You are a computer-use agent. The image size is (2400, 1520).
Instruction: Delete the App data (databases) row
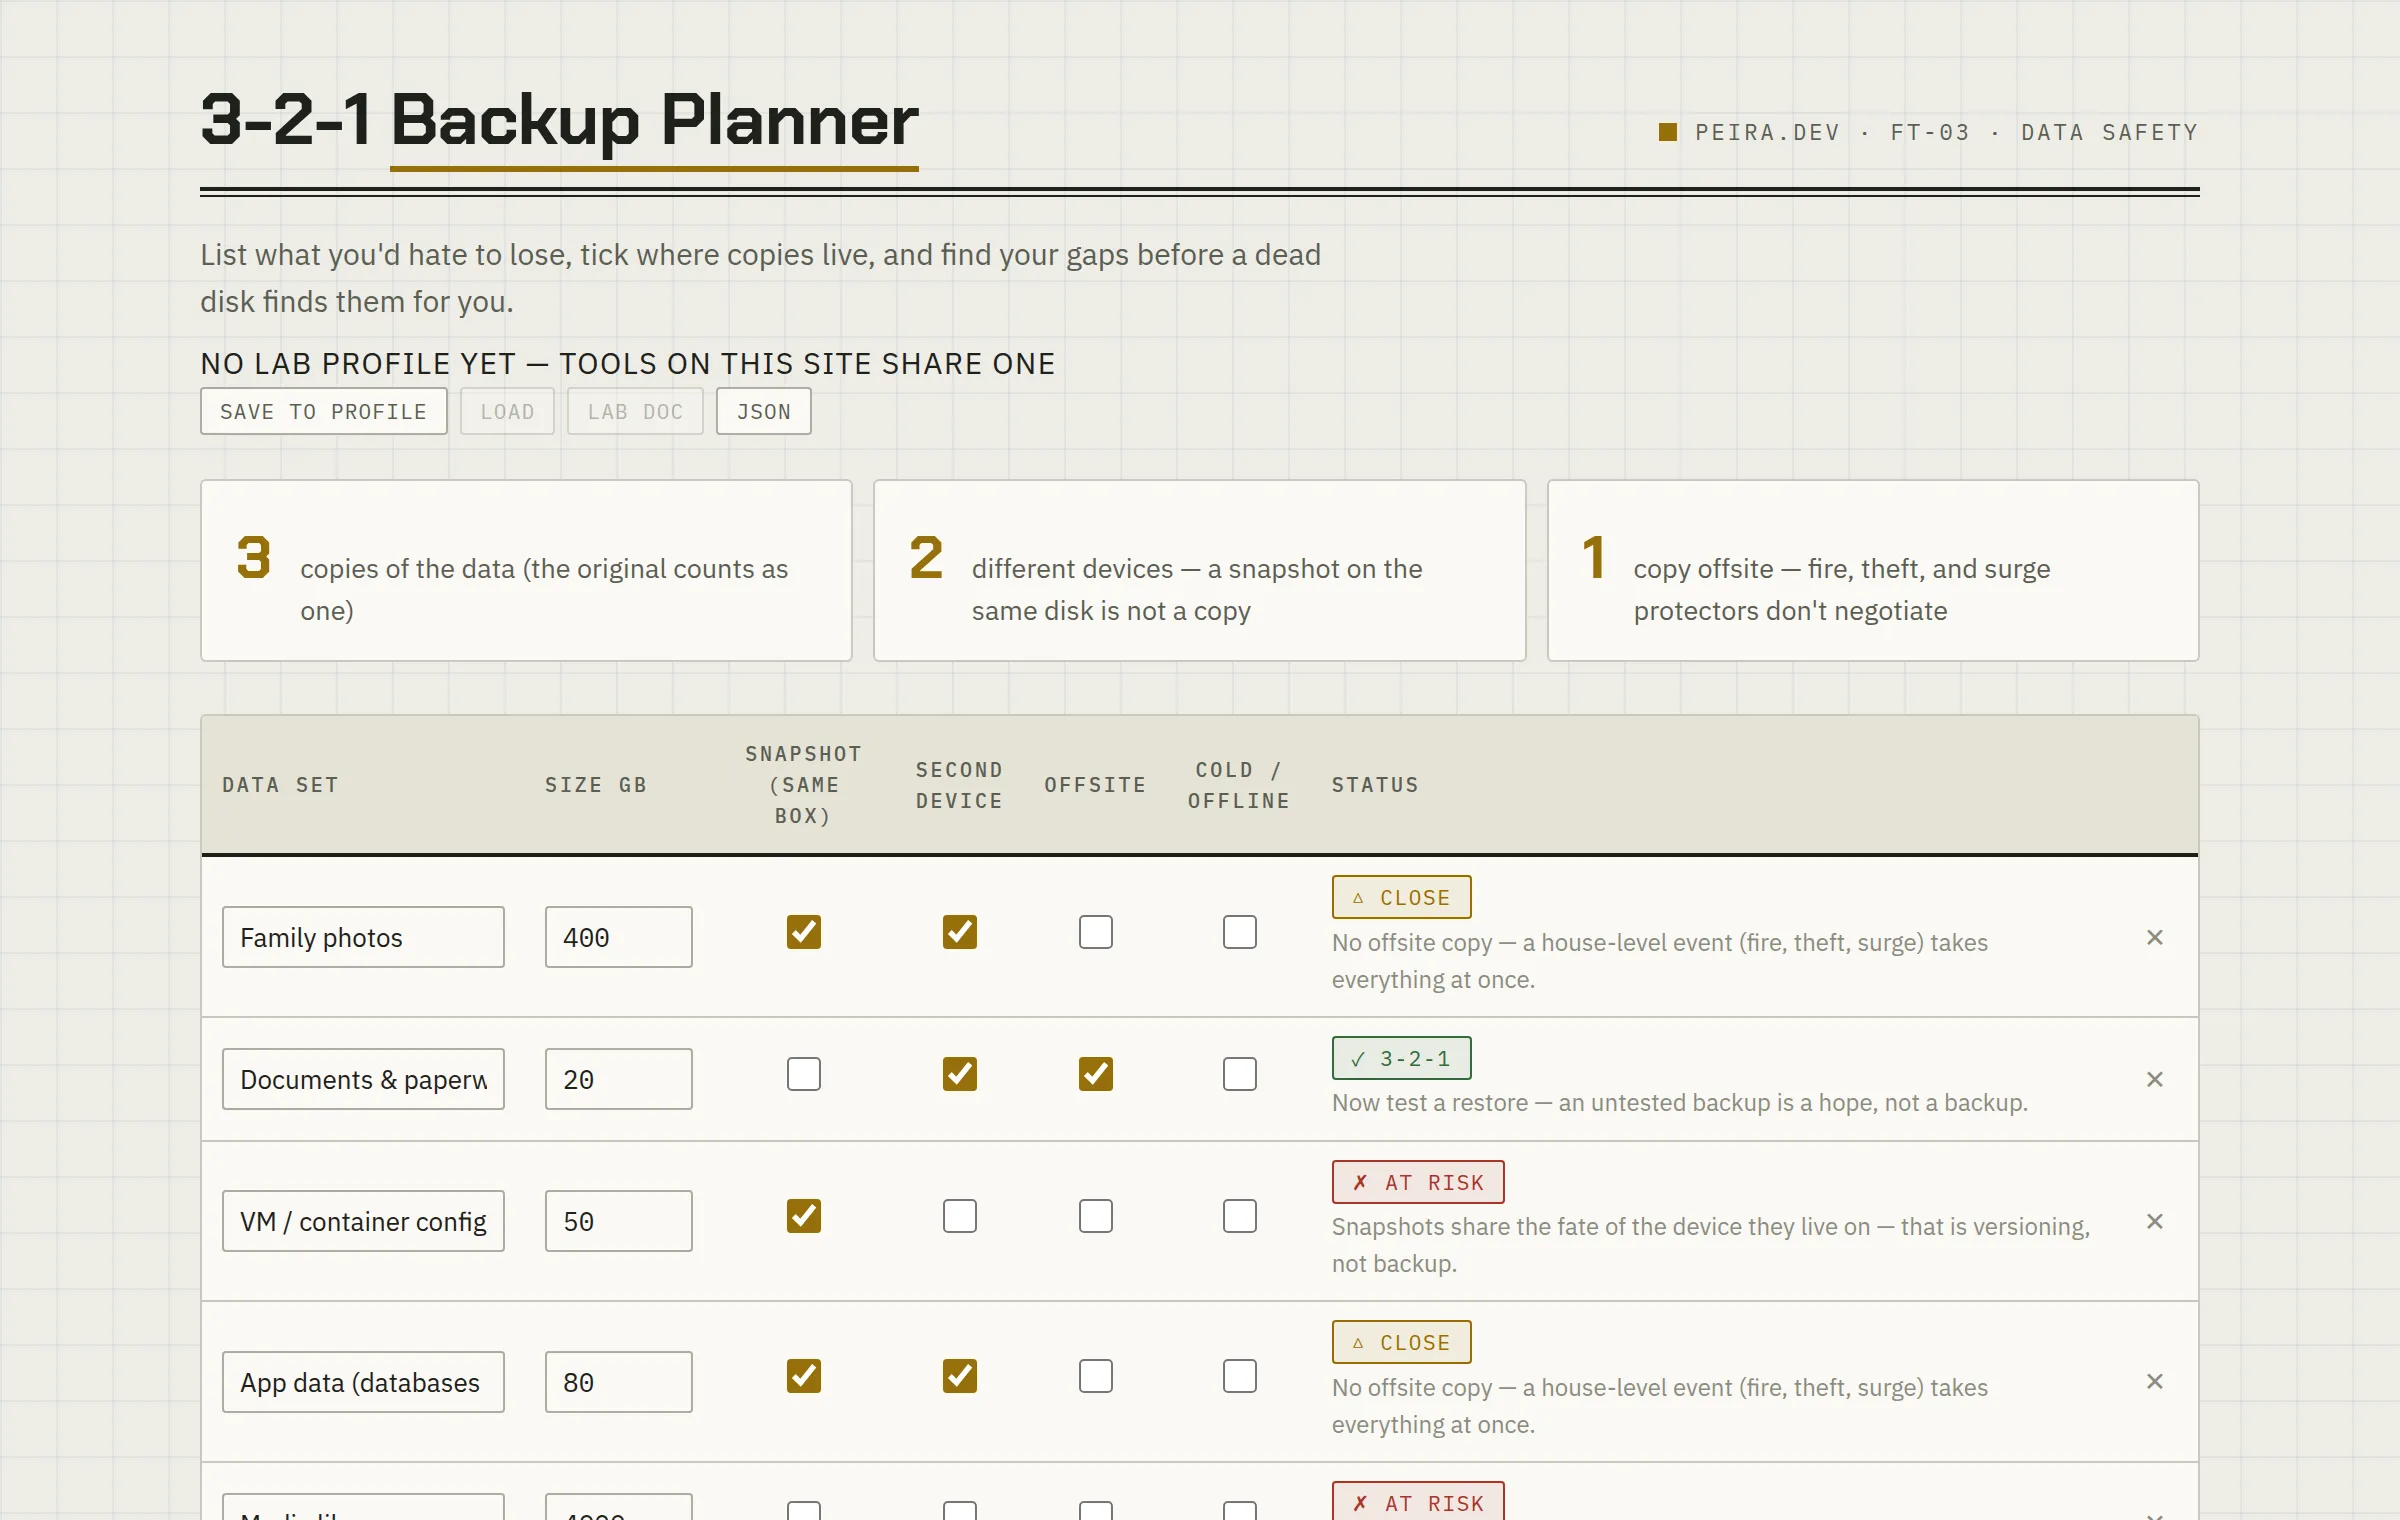click(x=2154, y=1381)
